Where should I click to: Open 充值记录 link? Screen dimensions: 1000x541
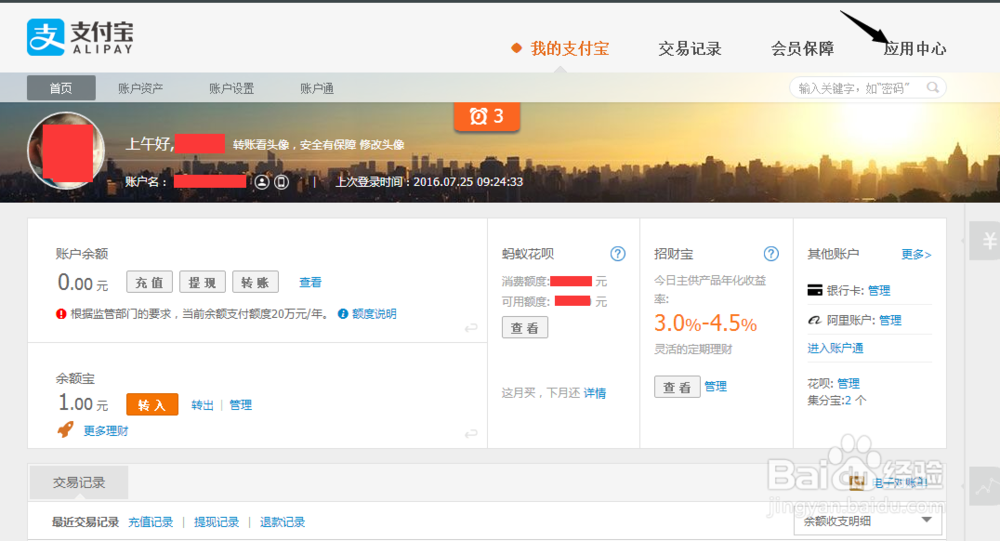pos(151,522)
